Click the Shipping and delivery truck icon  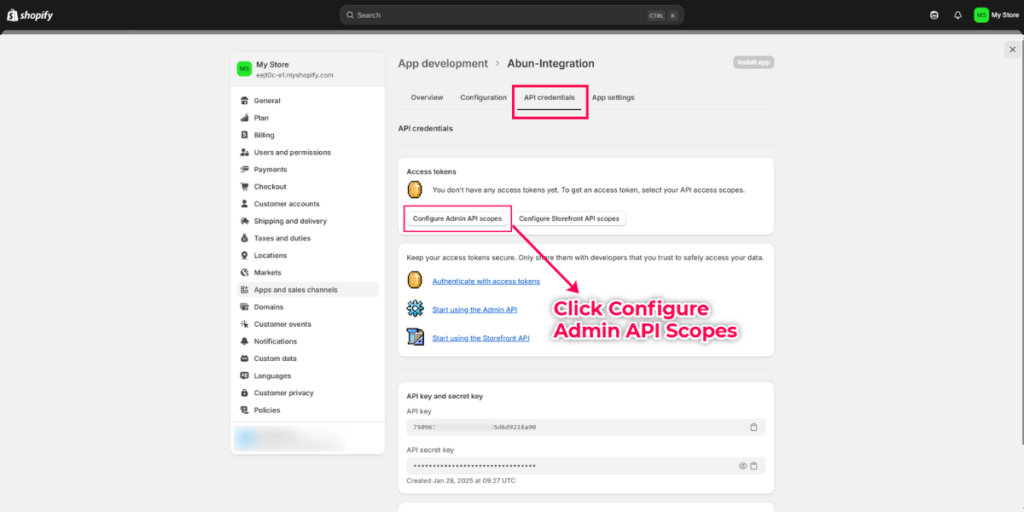(x=244, y=221)
